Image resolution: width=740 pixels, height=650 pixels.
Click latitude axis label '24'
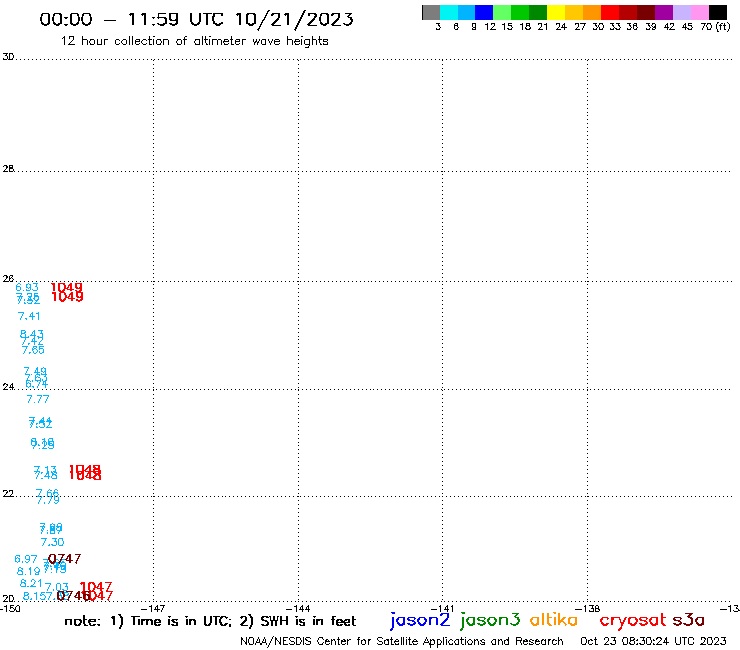click(8, 387)
